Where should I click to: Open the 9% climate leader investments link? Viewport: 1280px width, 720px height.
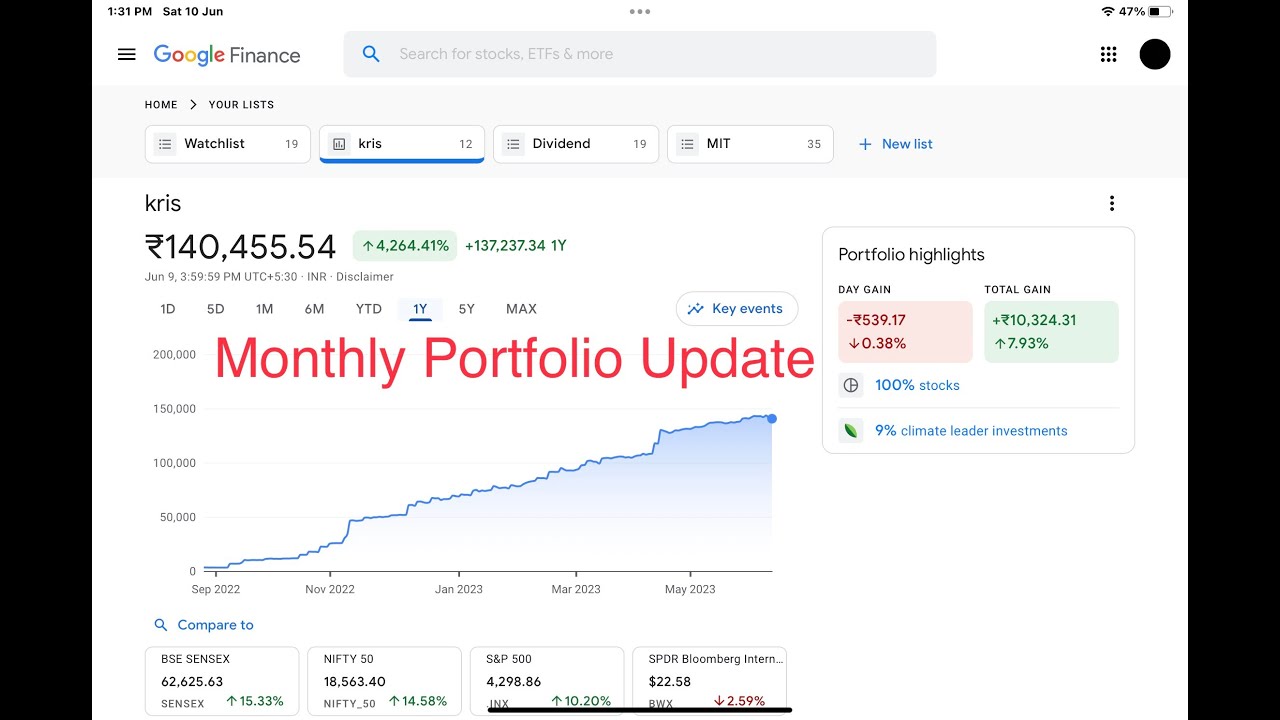(971, 431)
